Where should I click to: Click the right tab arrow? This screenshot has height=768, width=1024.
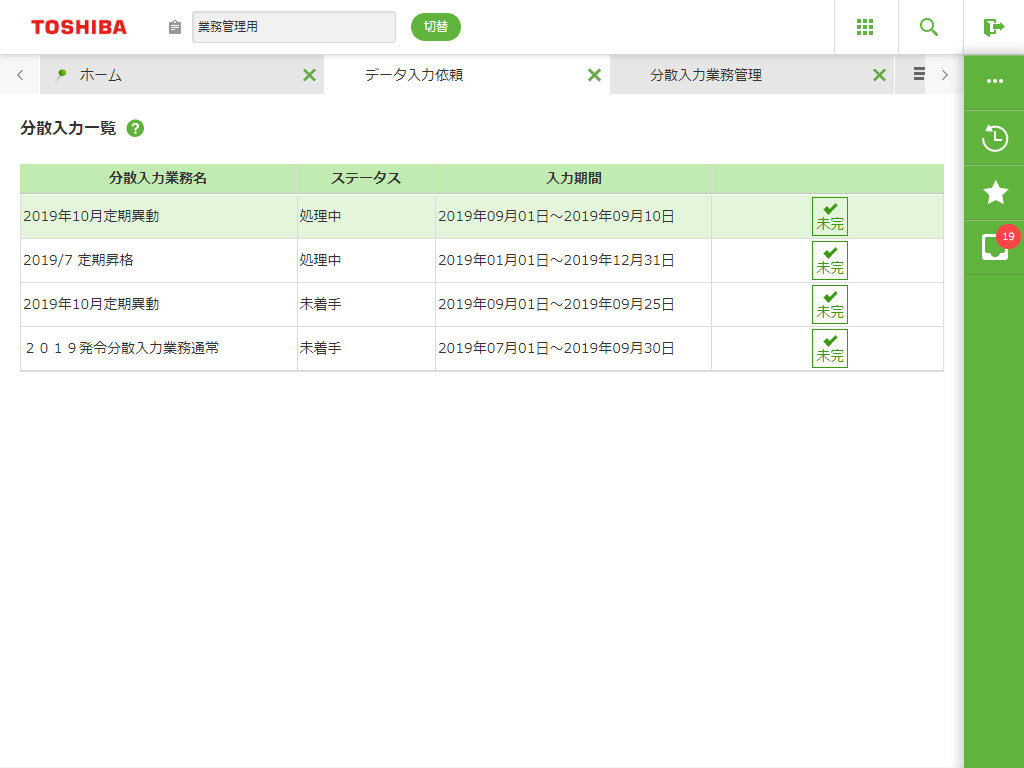(944, 75)
